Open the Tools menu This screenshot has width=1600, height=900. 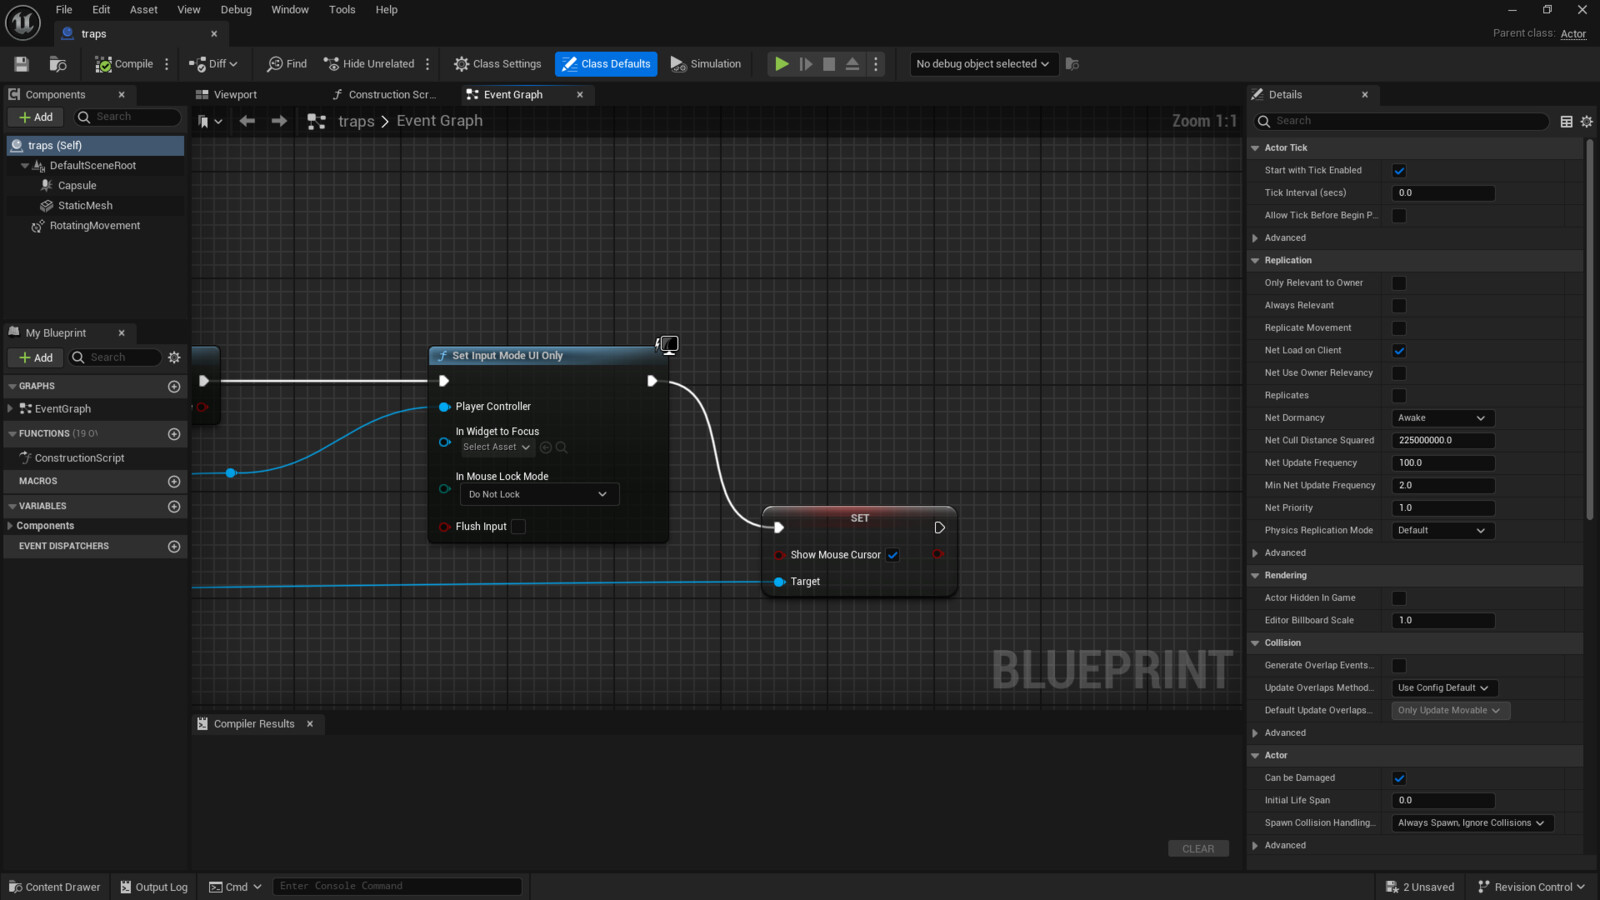point(342,10)
